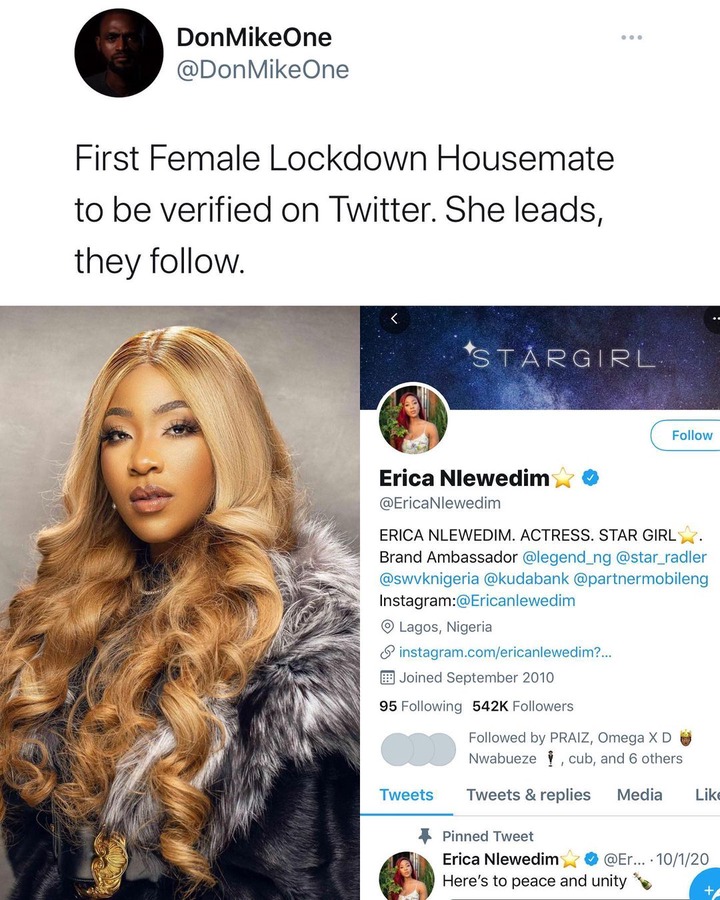View the 542K Followers list
The height and width of the screenshot is (900, 720).
[x=522, y=706]
